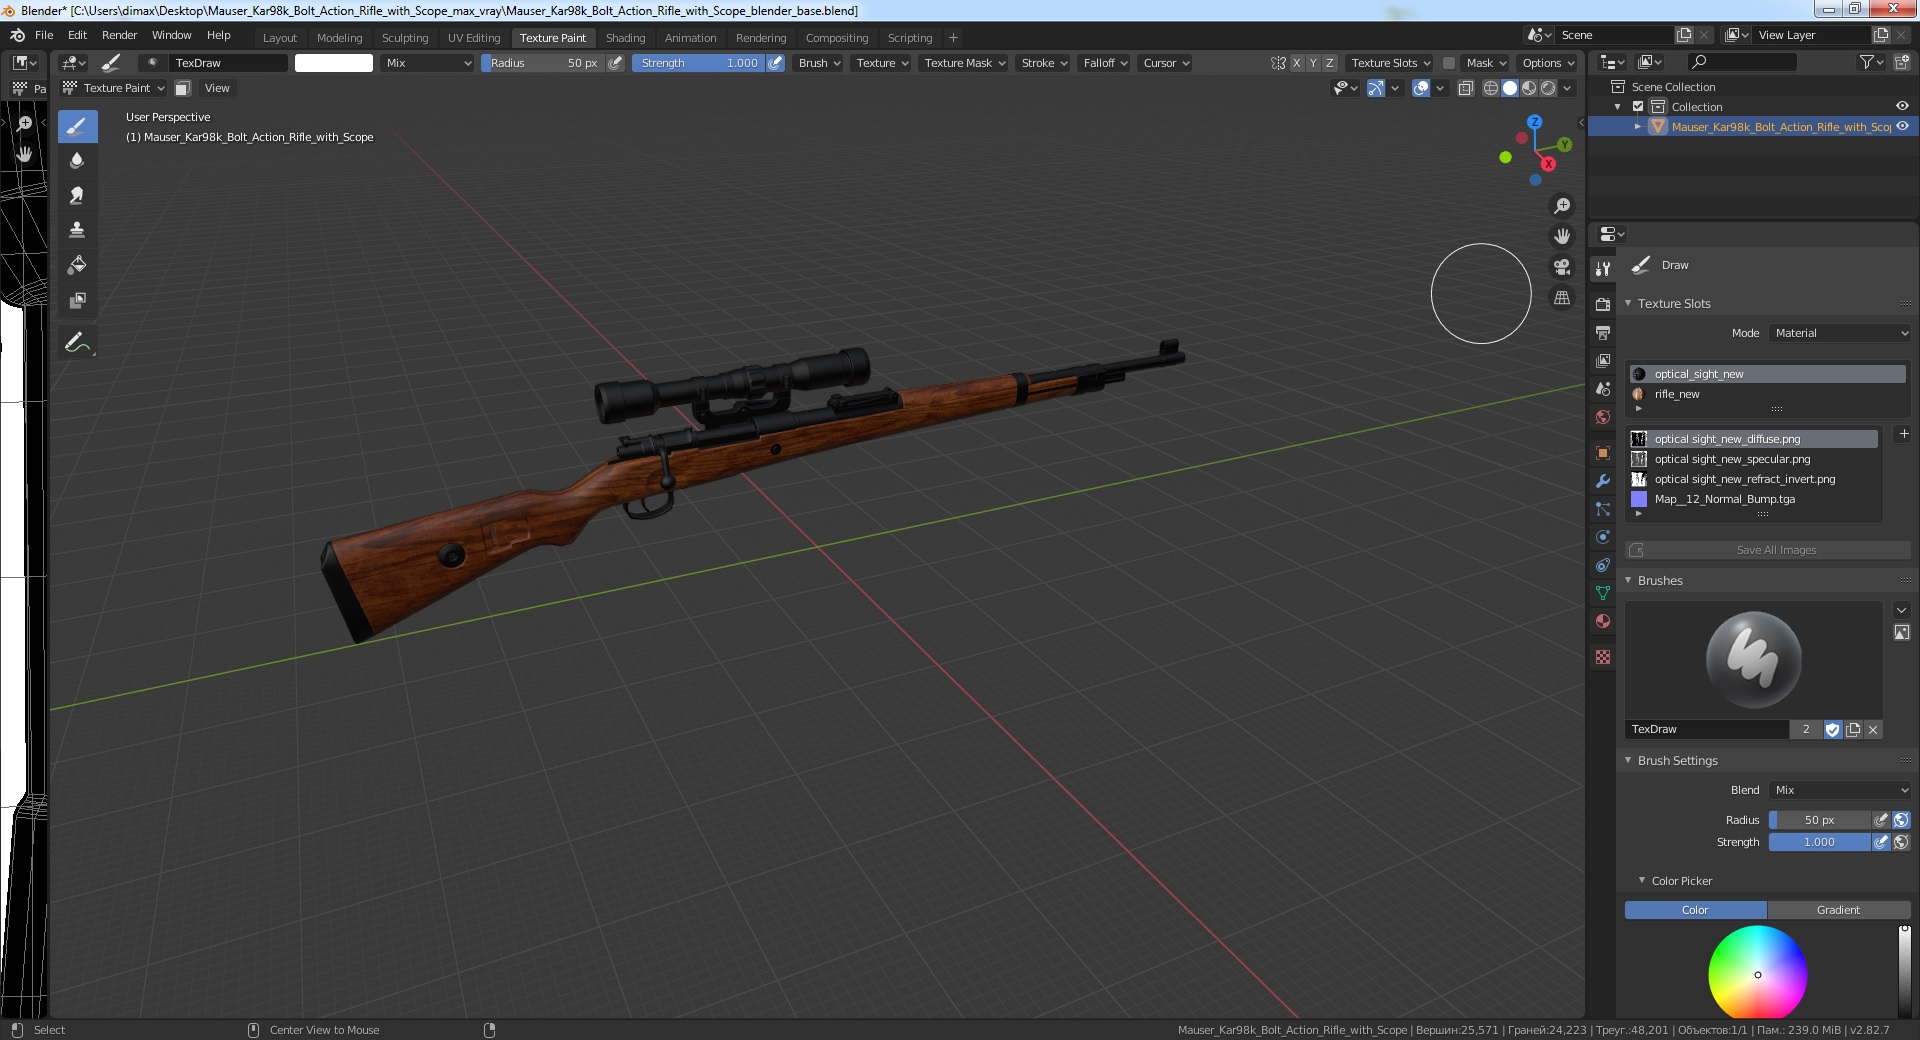Switch to the Shading workspace tab
This screenshot has height=1040, width=1920.
pyautogui.click(x=625, y=38)
